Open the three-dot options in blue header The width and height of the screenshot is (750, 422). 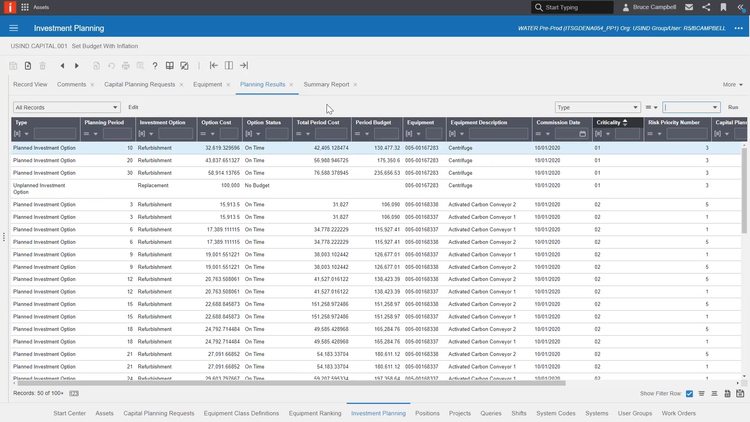(x=739, y=28)
